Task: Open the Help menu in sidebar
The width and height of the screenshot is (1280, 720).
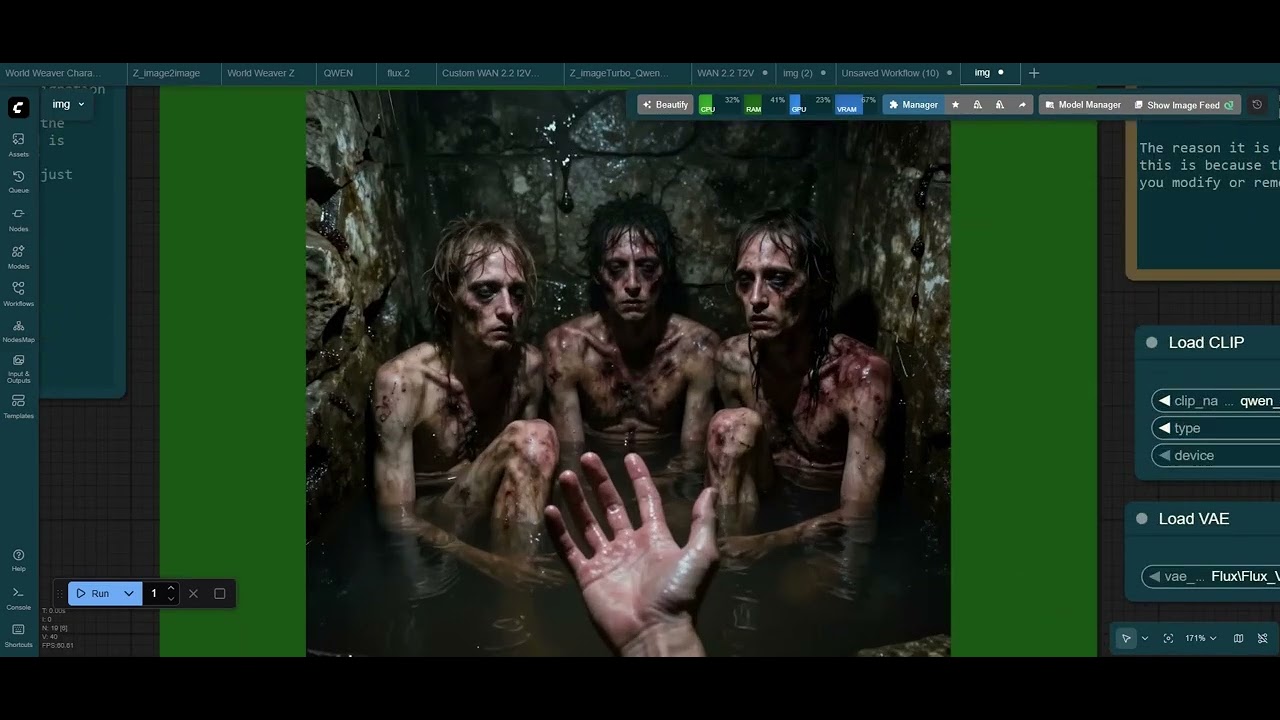Action: point(18,560)
